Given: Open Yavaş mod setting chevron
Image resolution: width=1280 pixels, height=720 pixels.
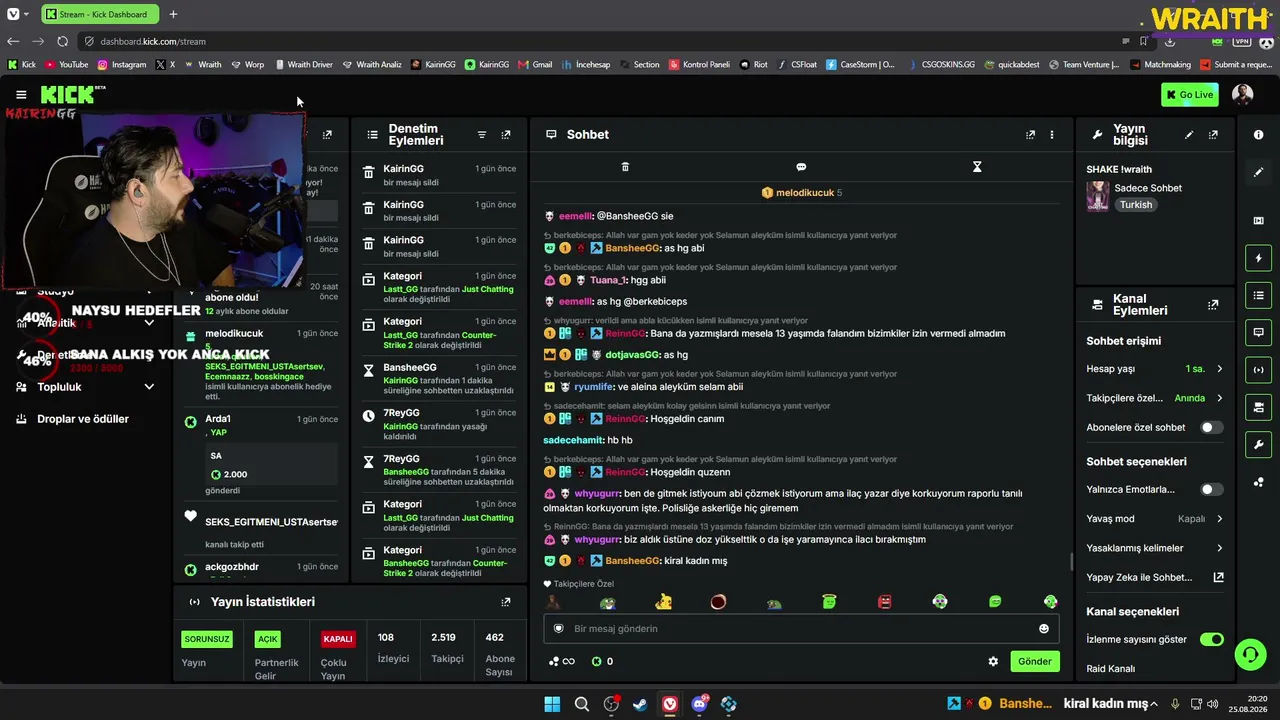Looking at the screenshot, I should pos(1219,519).
